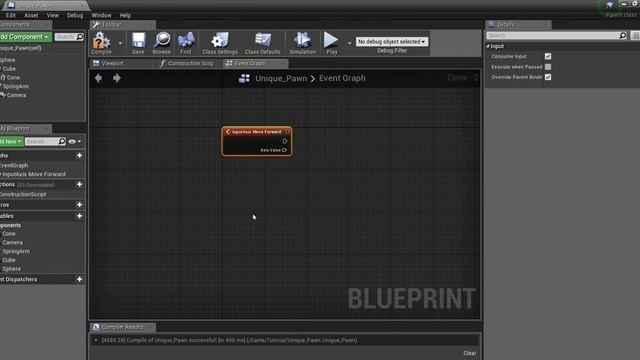Image resolution: width=640 pixels, height=360 pixels.
Task: Open the Debug menu
Action: tap(75, 16)
